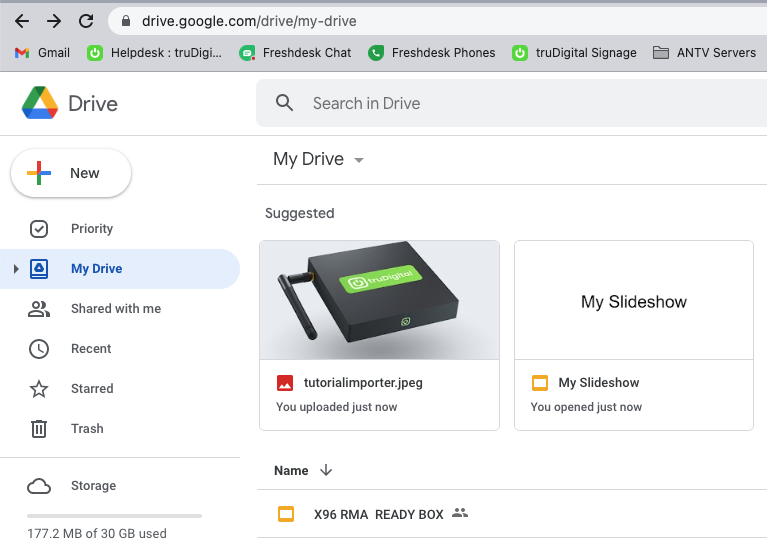The height and width of the screenshot is (543, 767).
Task: Open the Gmail bookmark
Action: [42, 53]
